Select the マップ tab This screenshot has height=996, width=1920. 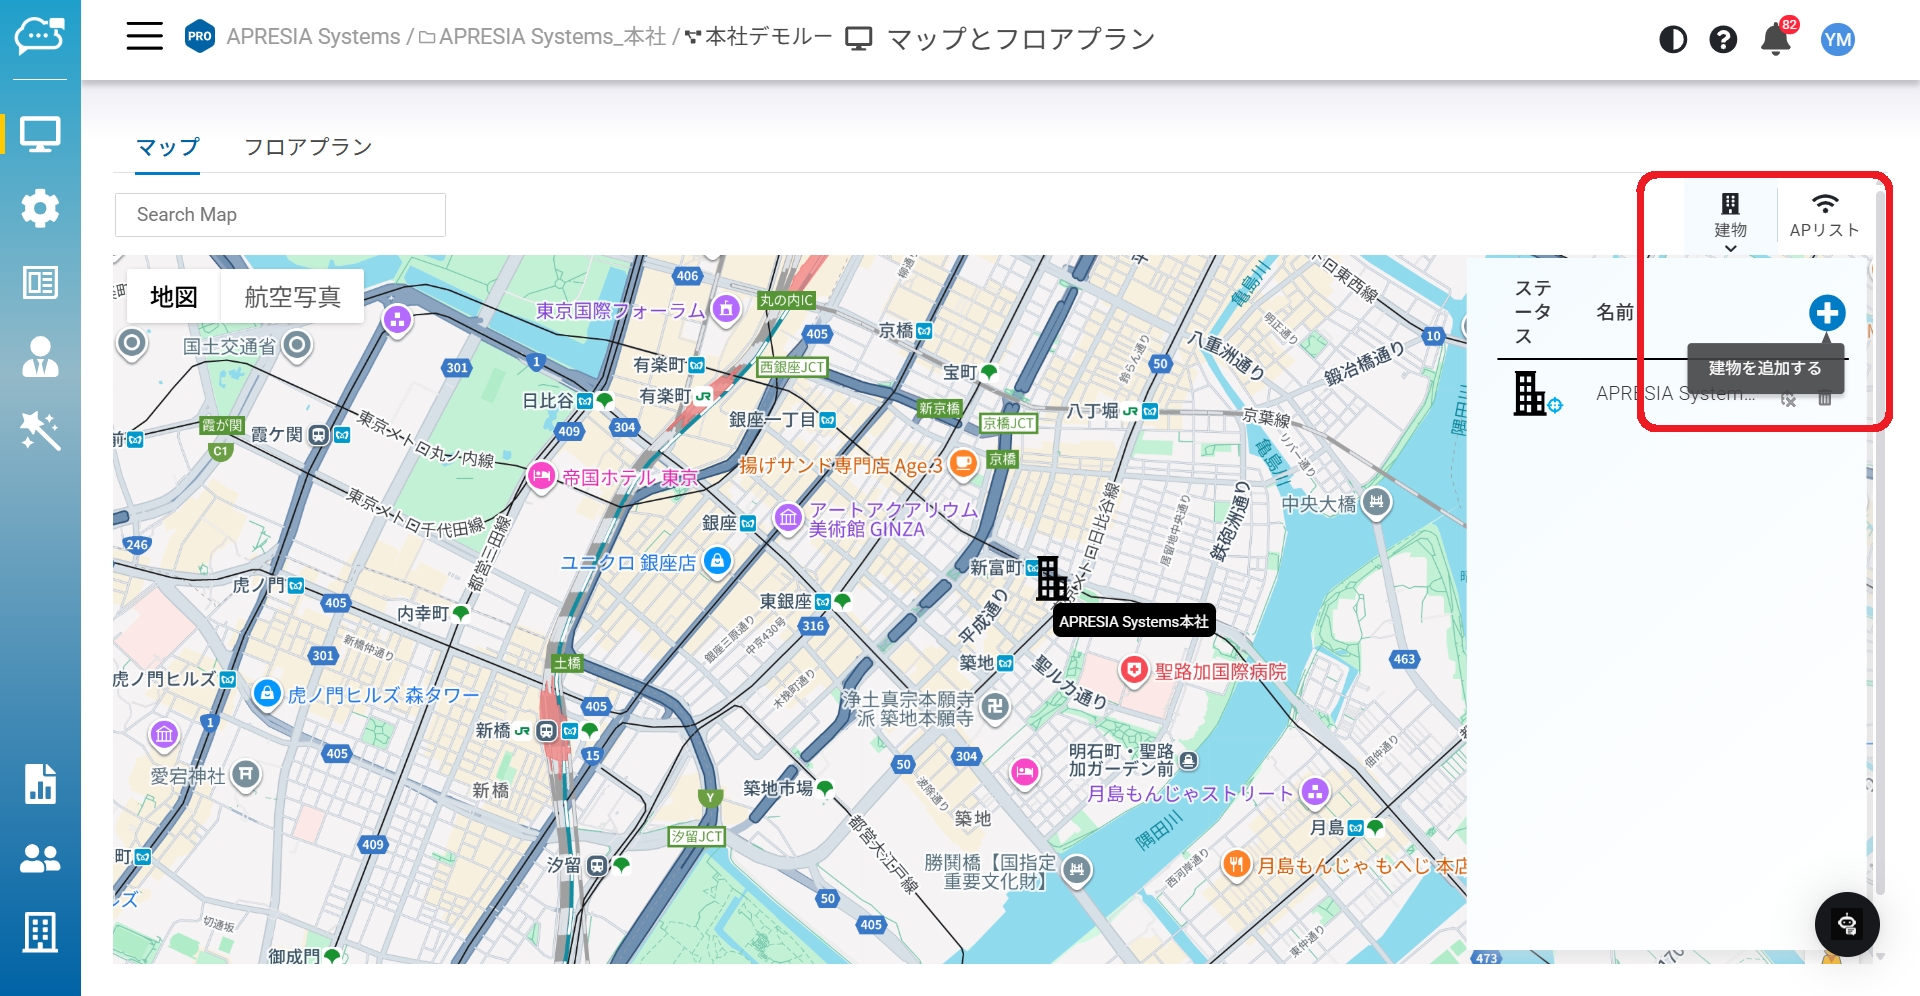[167, 147]
